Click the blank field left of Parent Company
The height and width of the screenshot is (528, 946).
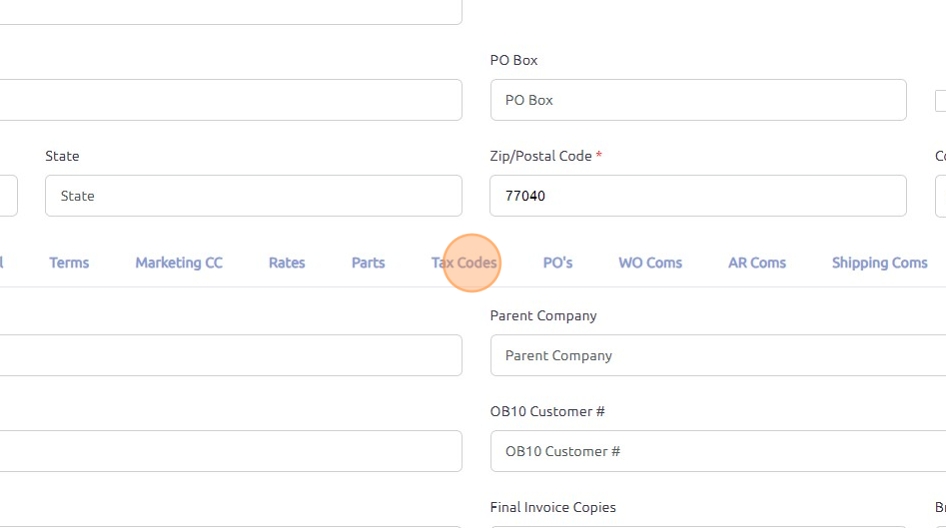[230, 355]
